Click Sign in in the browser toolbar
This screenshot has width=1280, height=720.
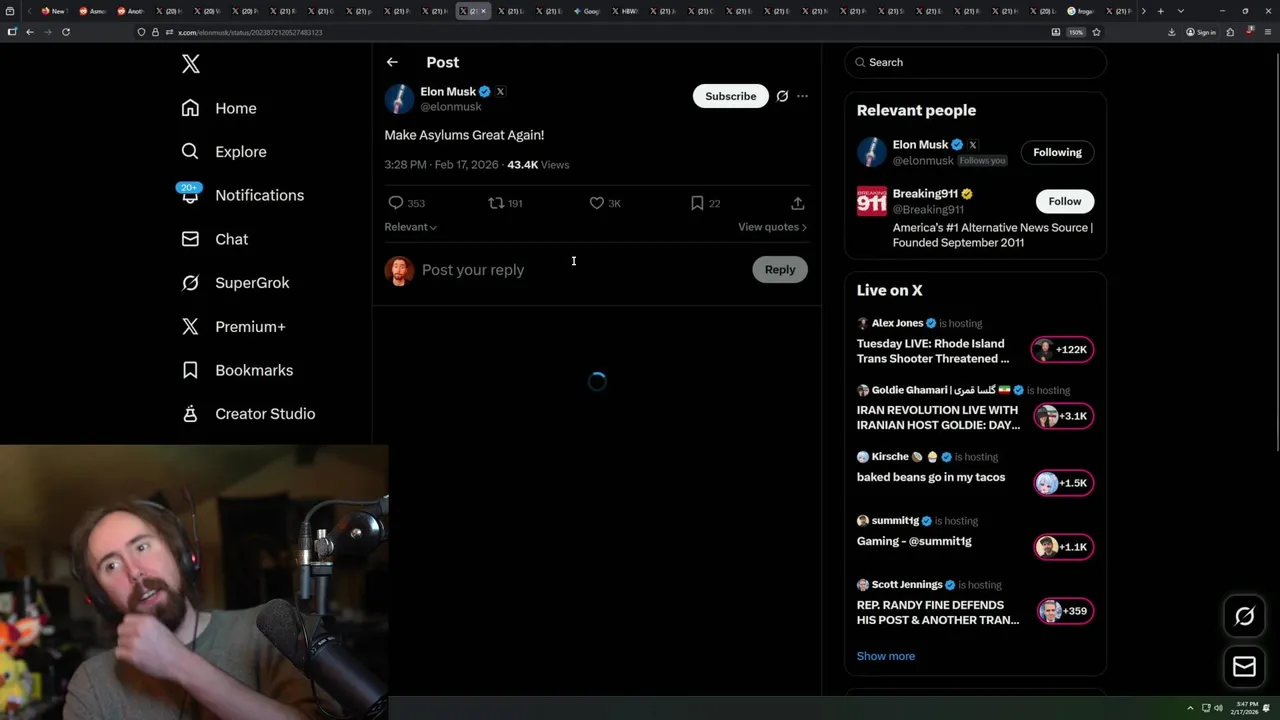pos(1201,32)
